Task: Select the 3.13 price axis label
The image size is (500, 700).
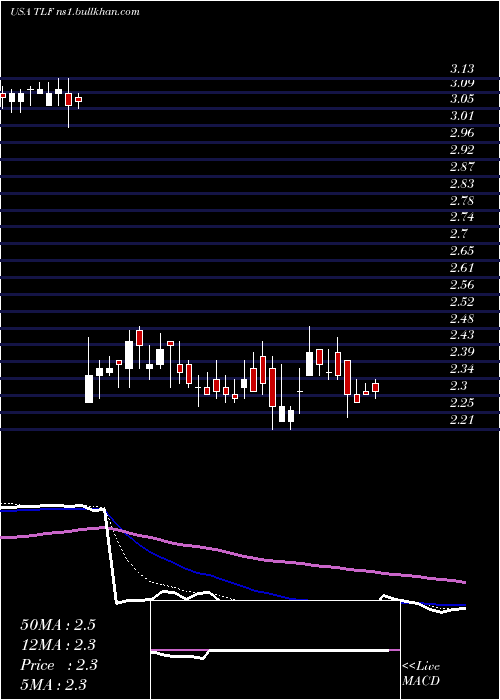Action: click(x=462, y=69)
